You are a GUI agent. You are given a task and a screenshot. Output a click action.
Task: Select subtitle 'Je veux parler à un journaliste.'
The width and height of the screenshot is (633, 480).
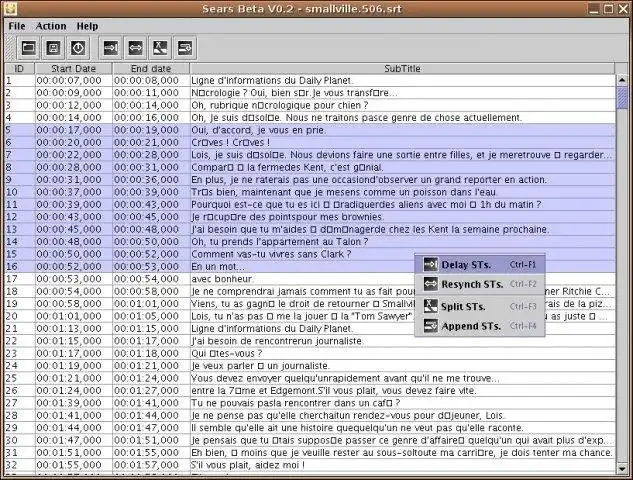[x=402, y=366]
